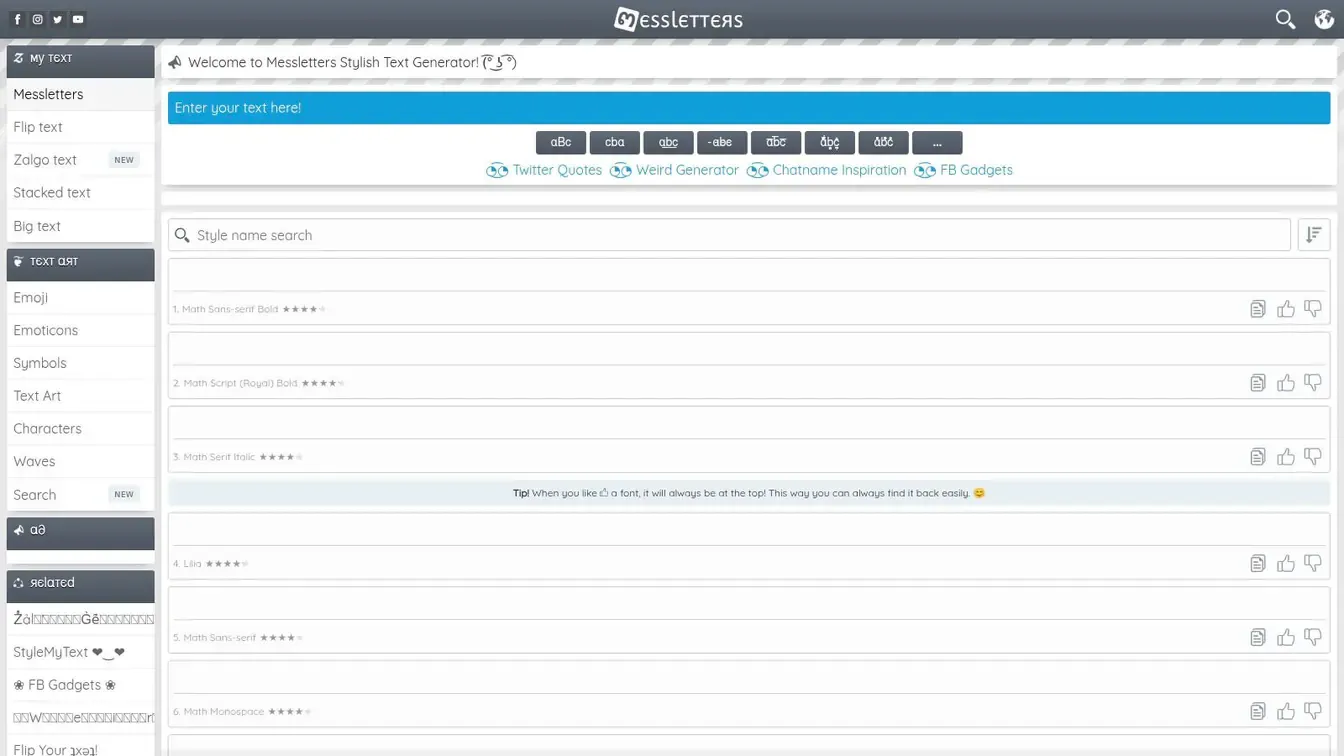Select Messletters in My Text menu
Viewport: 1344px width, 756px height.
pos(80,94)
